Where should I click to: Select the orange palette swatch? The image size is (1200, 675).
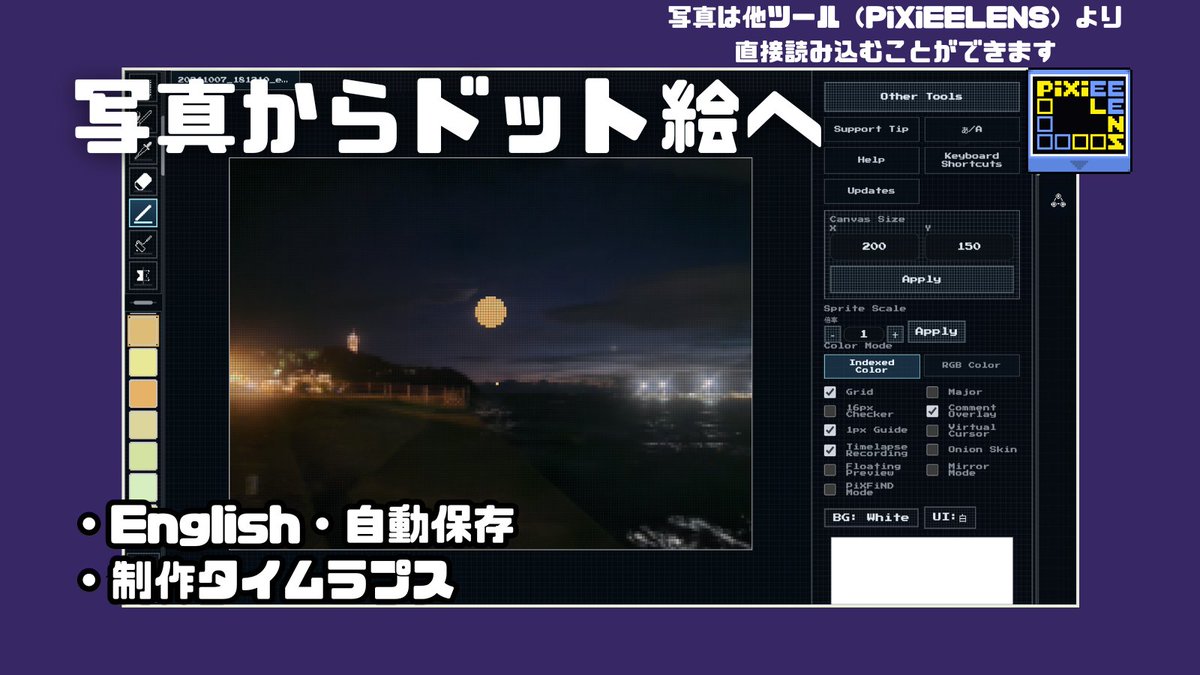tap(144, 394)
